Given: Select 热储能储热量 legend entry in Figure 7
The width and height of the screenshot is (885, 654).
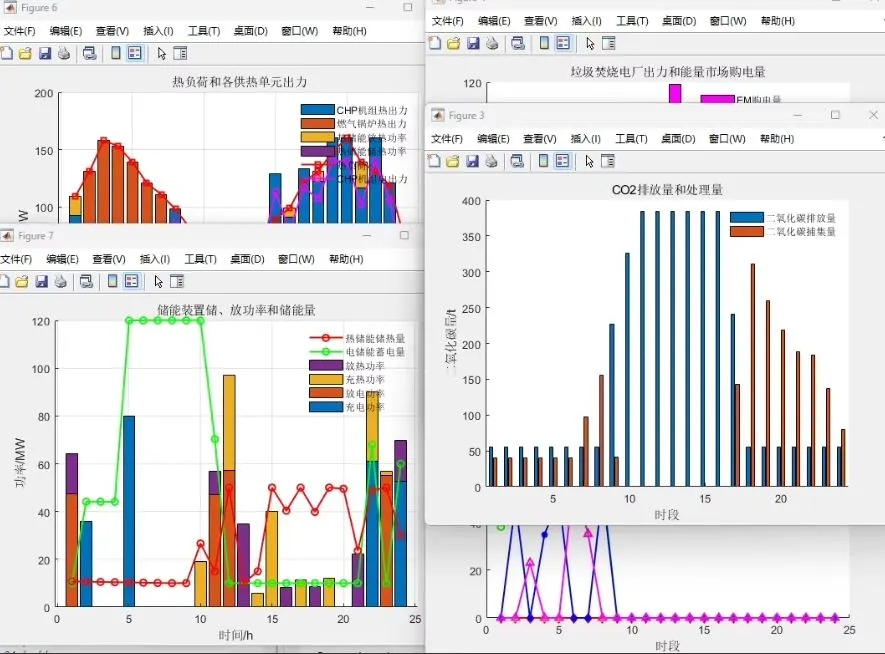Looking at the screenshot, I should [x=357, y=338].
